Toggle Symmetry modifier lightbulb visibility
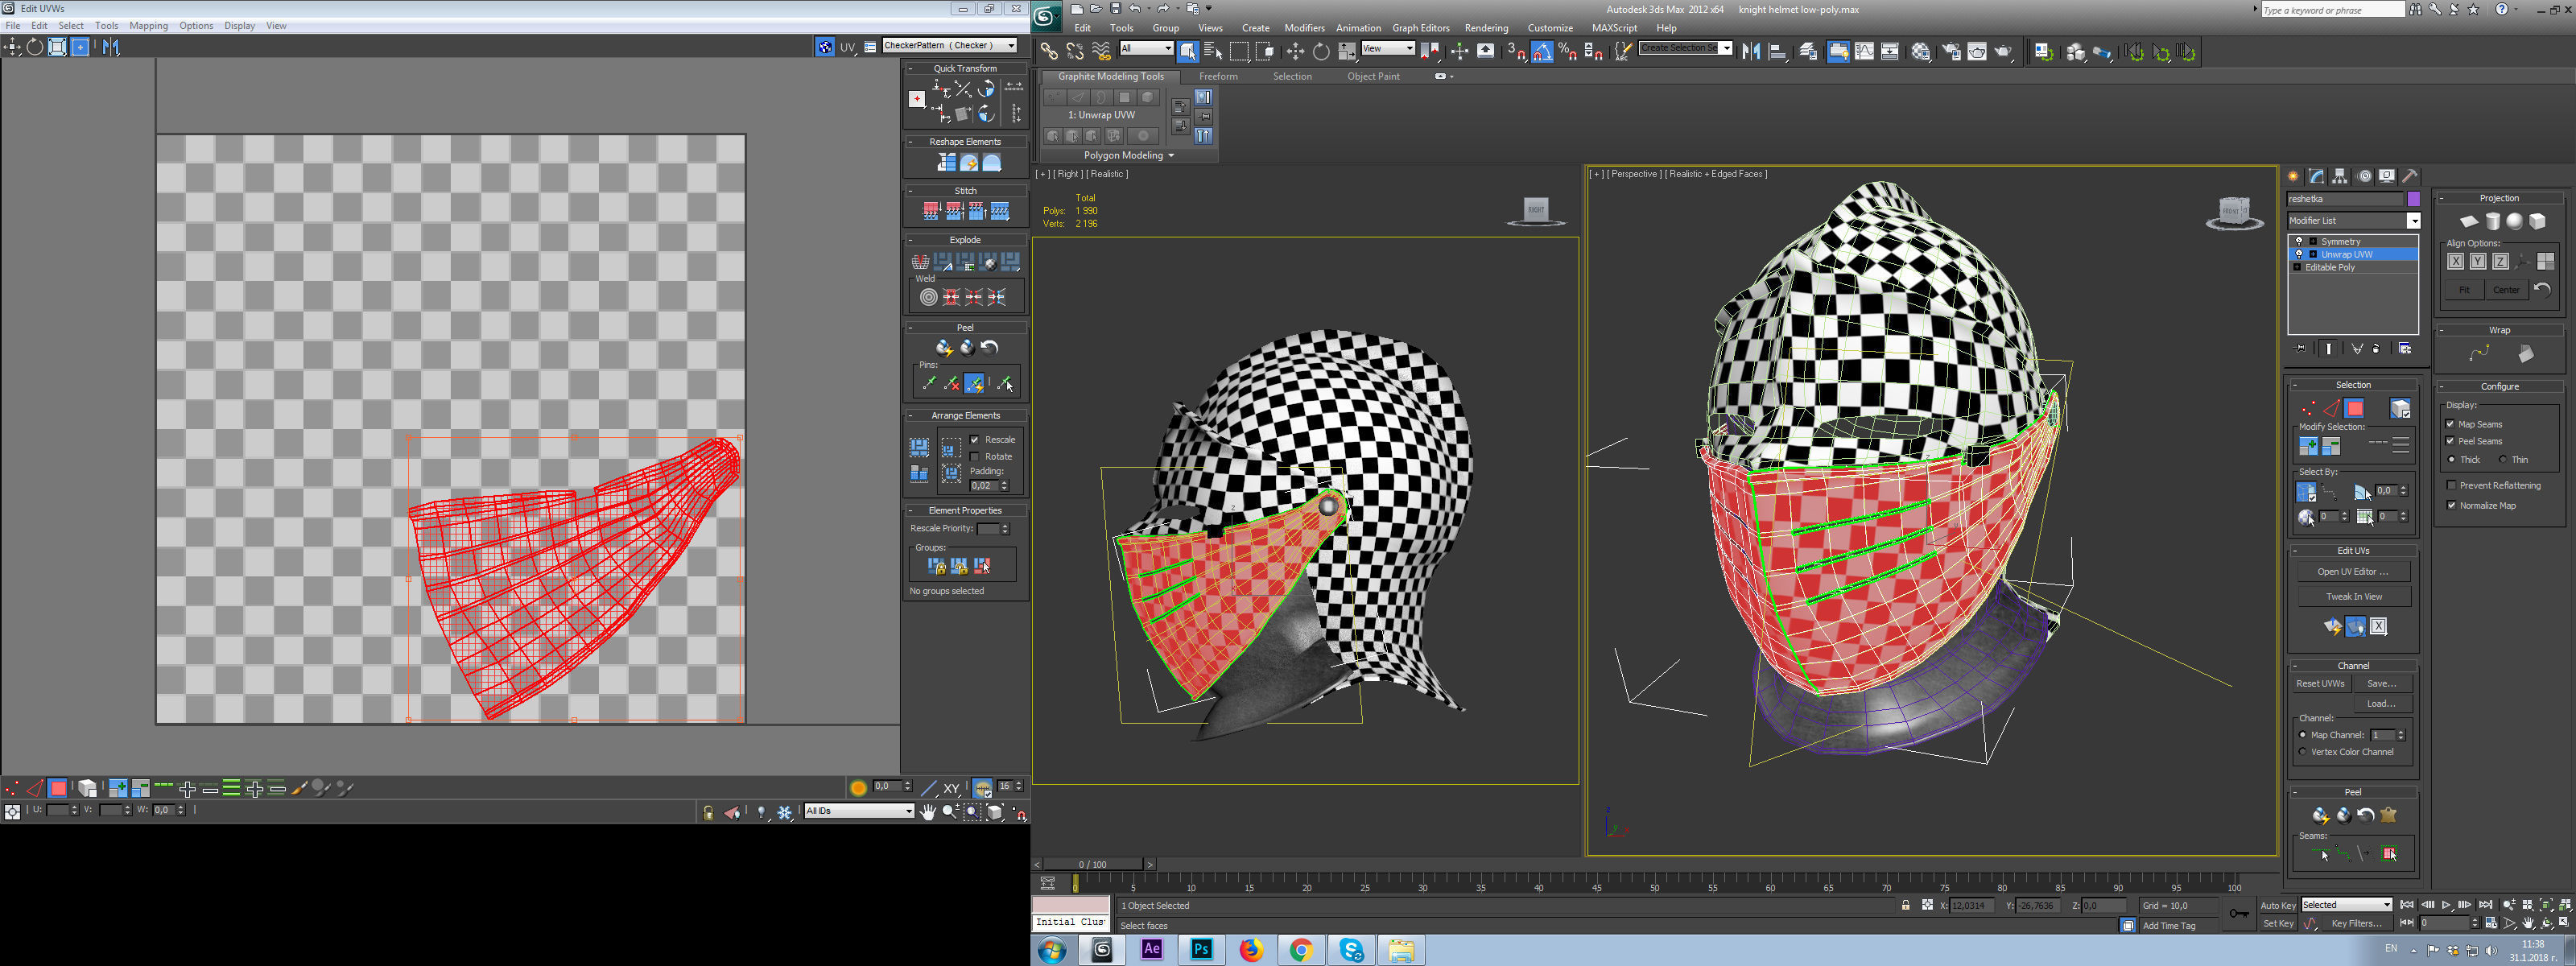The height and width of the screenshot is (966, 2576). (x=2298, y=241)
